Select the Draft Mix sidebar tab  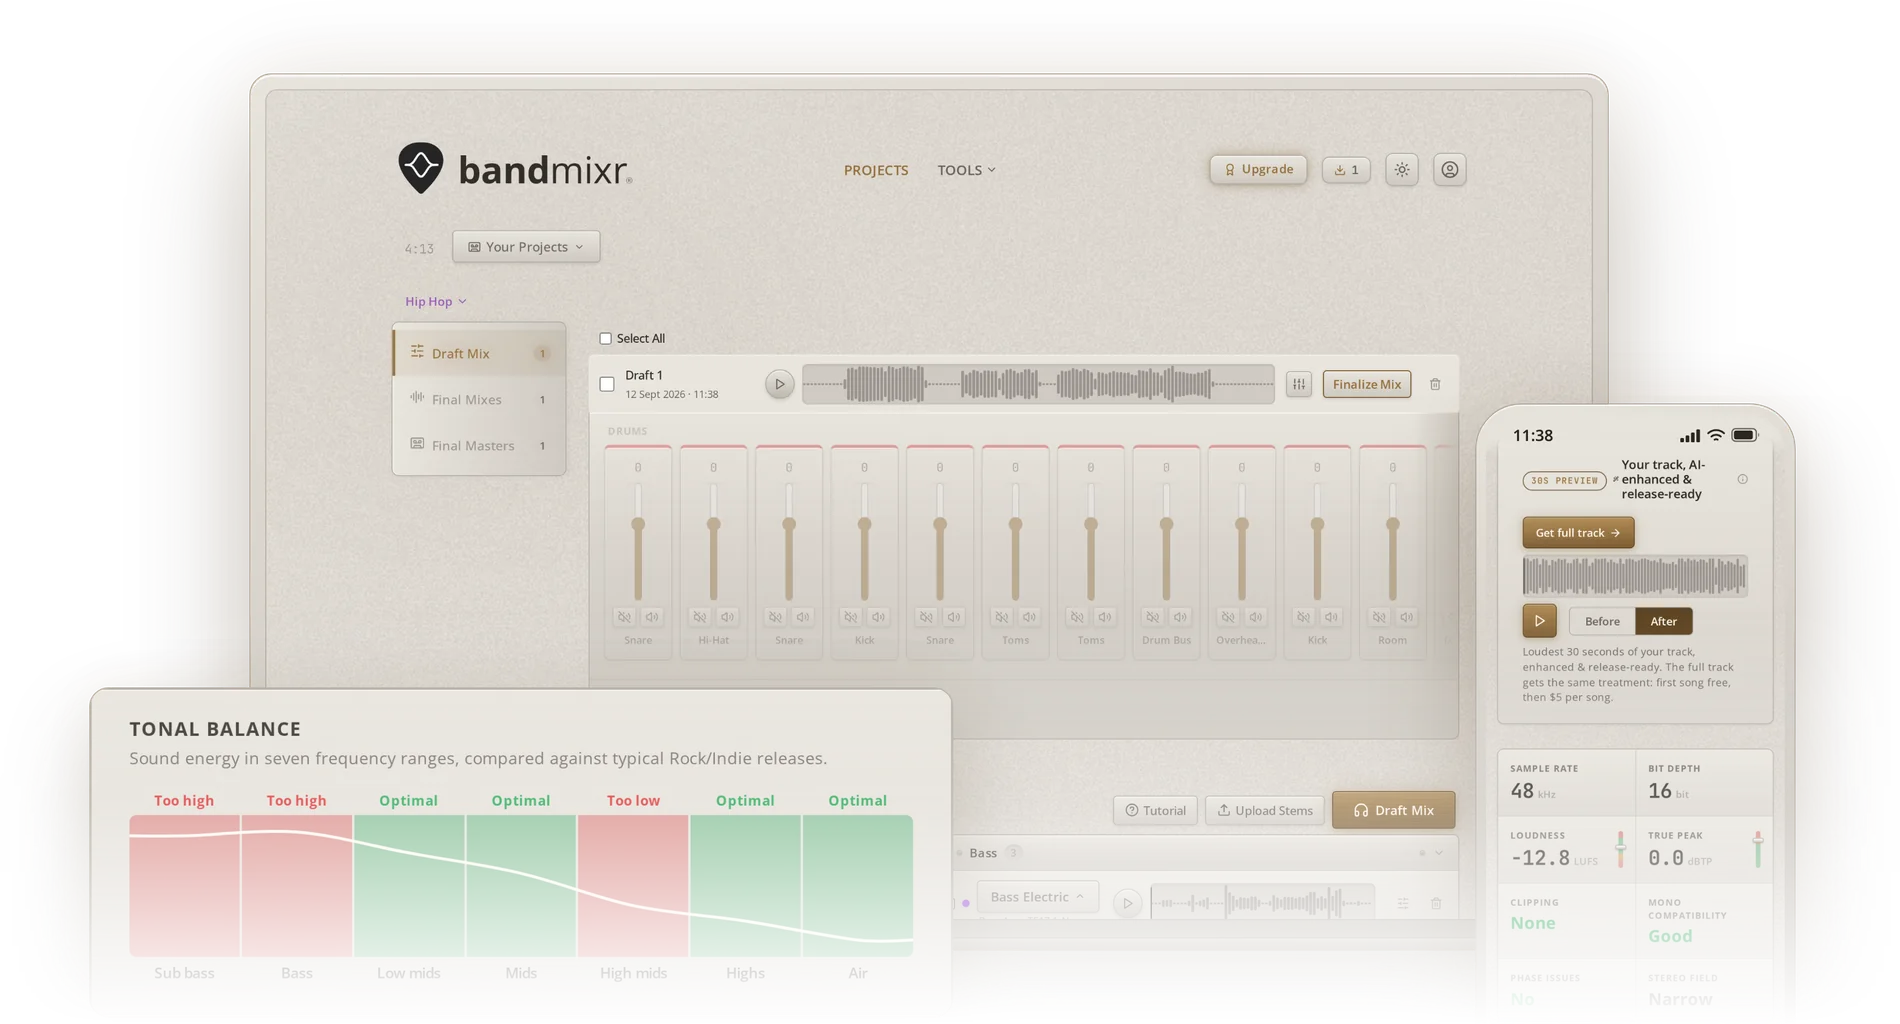479,353
